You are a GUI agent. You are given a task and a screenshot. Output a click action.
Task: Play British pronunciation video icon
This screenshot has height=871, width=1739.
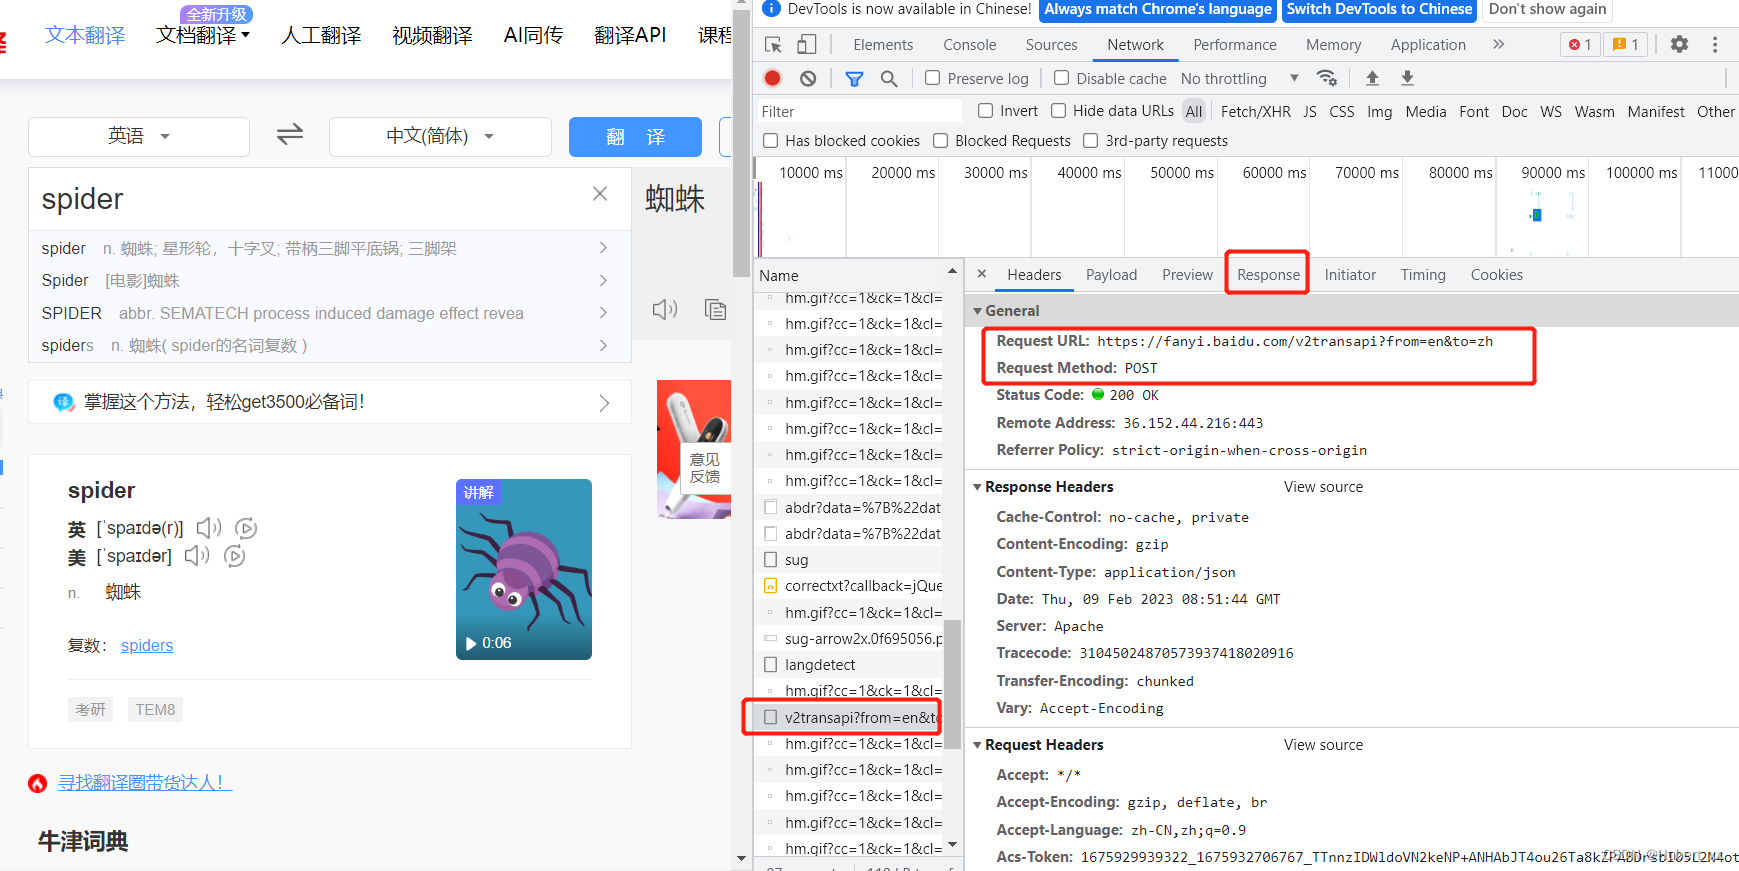coord(246,528)
